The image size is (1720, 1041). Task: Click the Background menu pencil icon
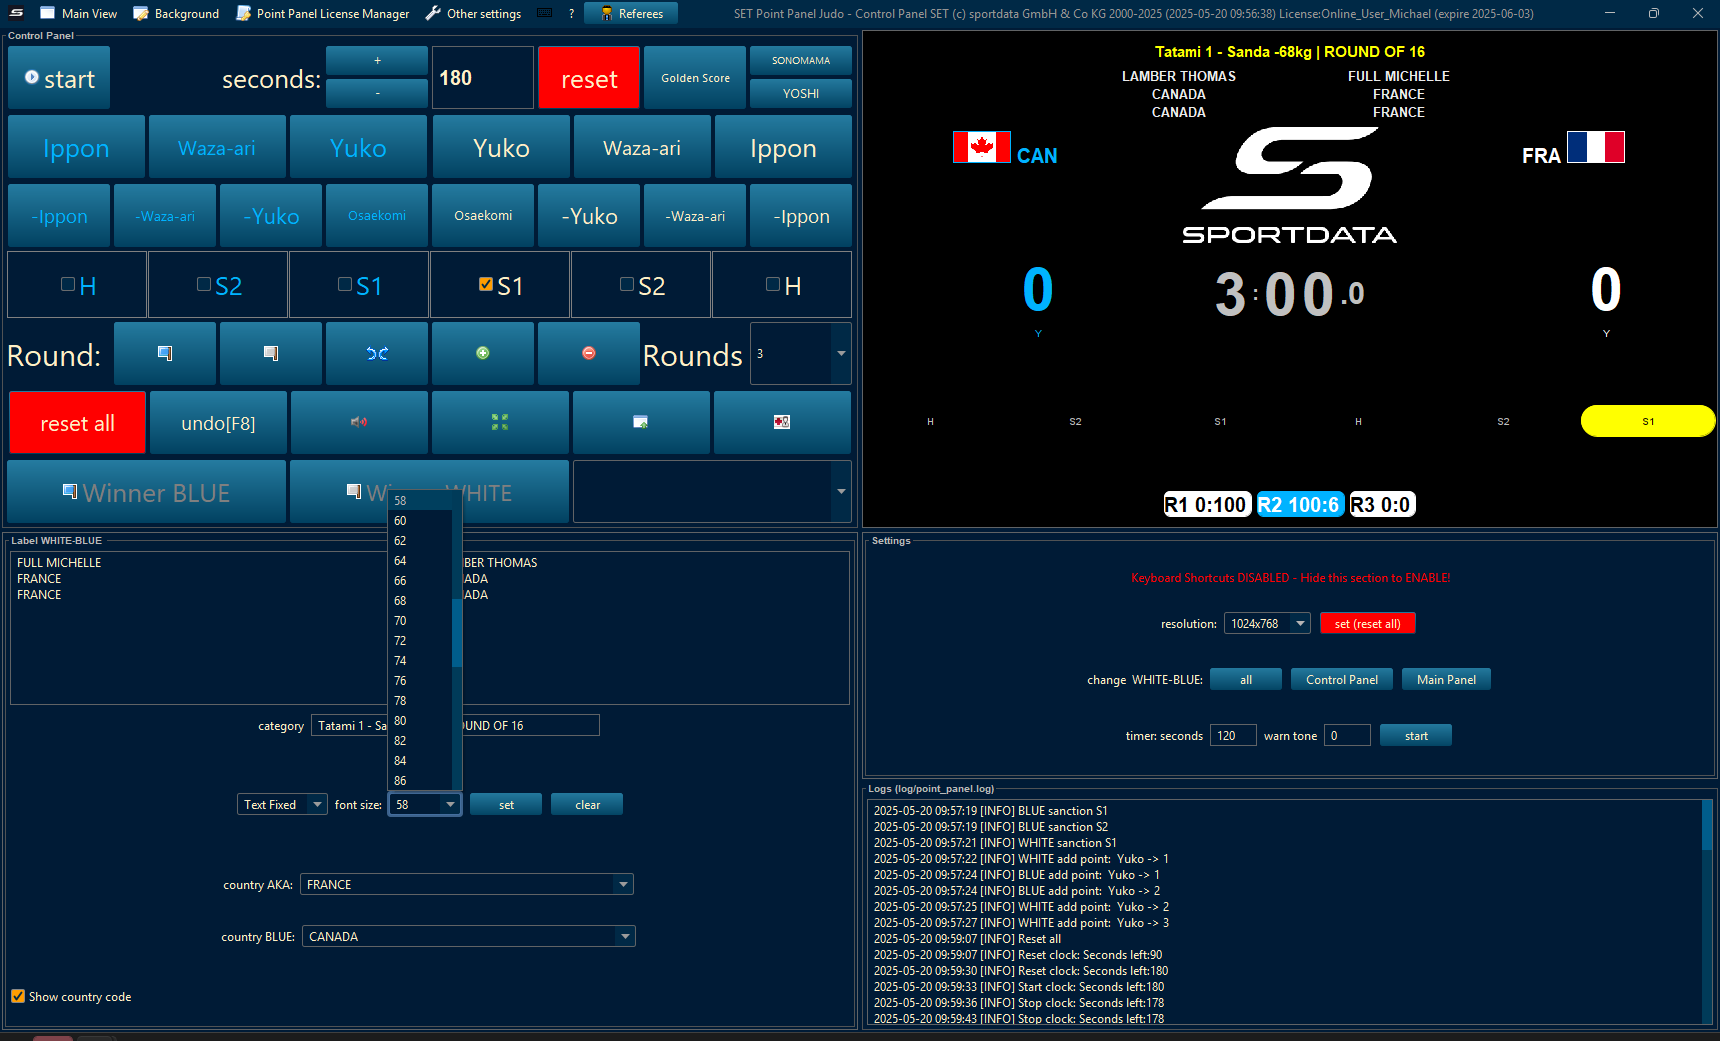point(141,13)
